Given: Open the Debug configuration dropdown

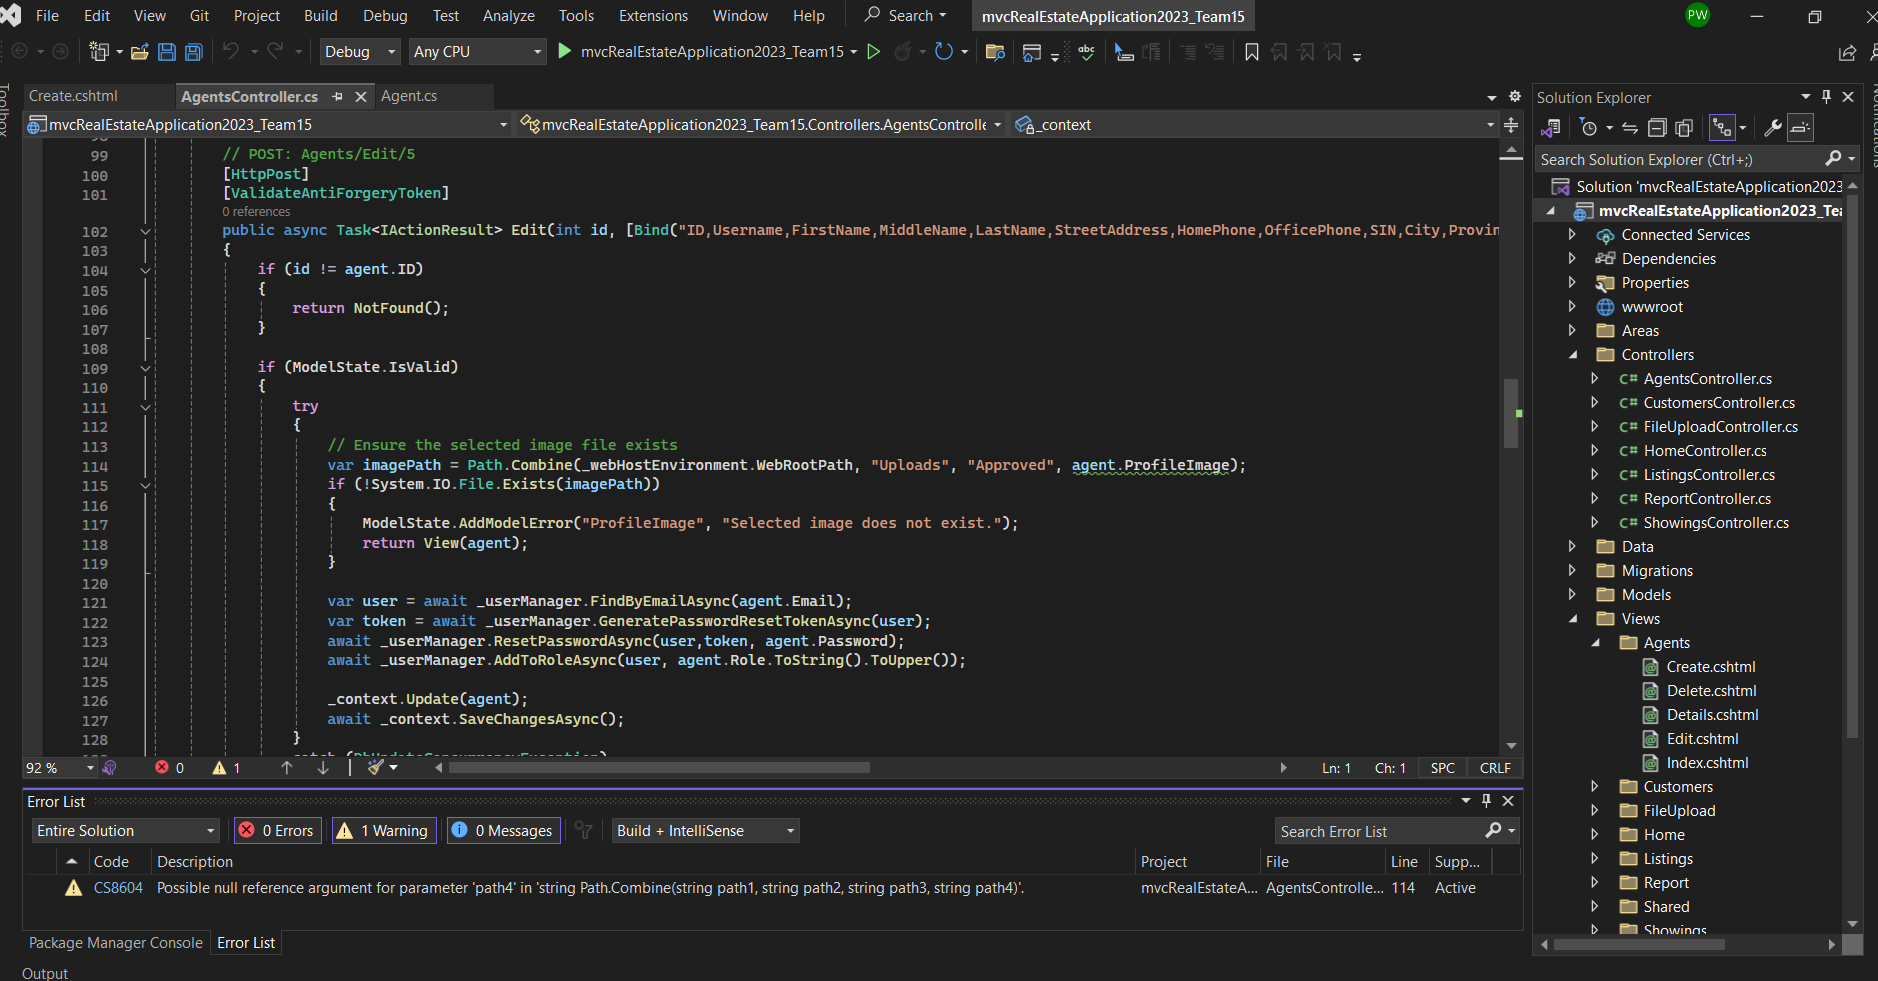Looking at the screenshot, I should pyautogui.click(x=360, y=52).
